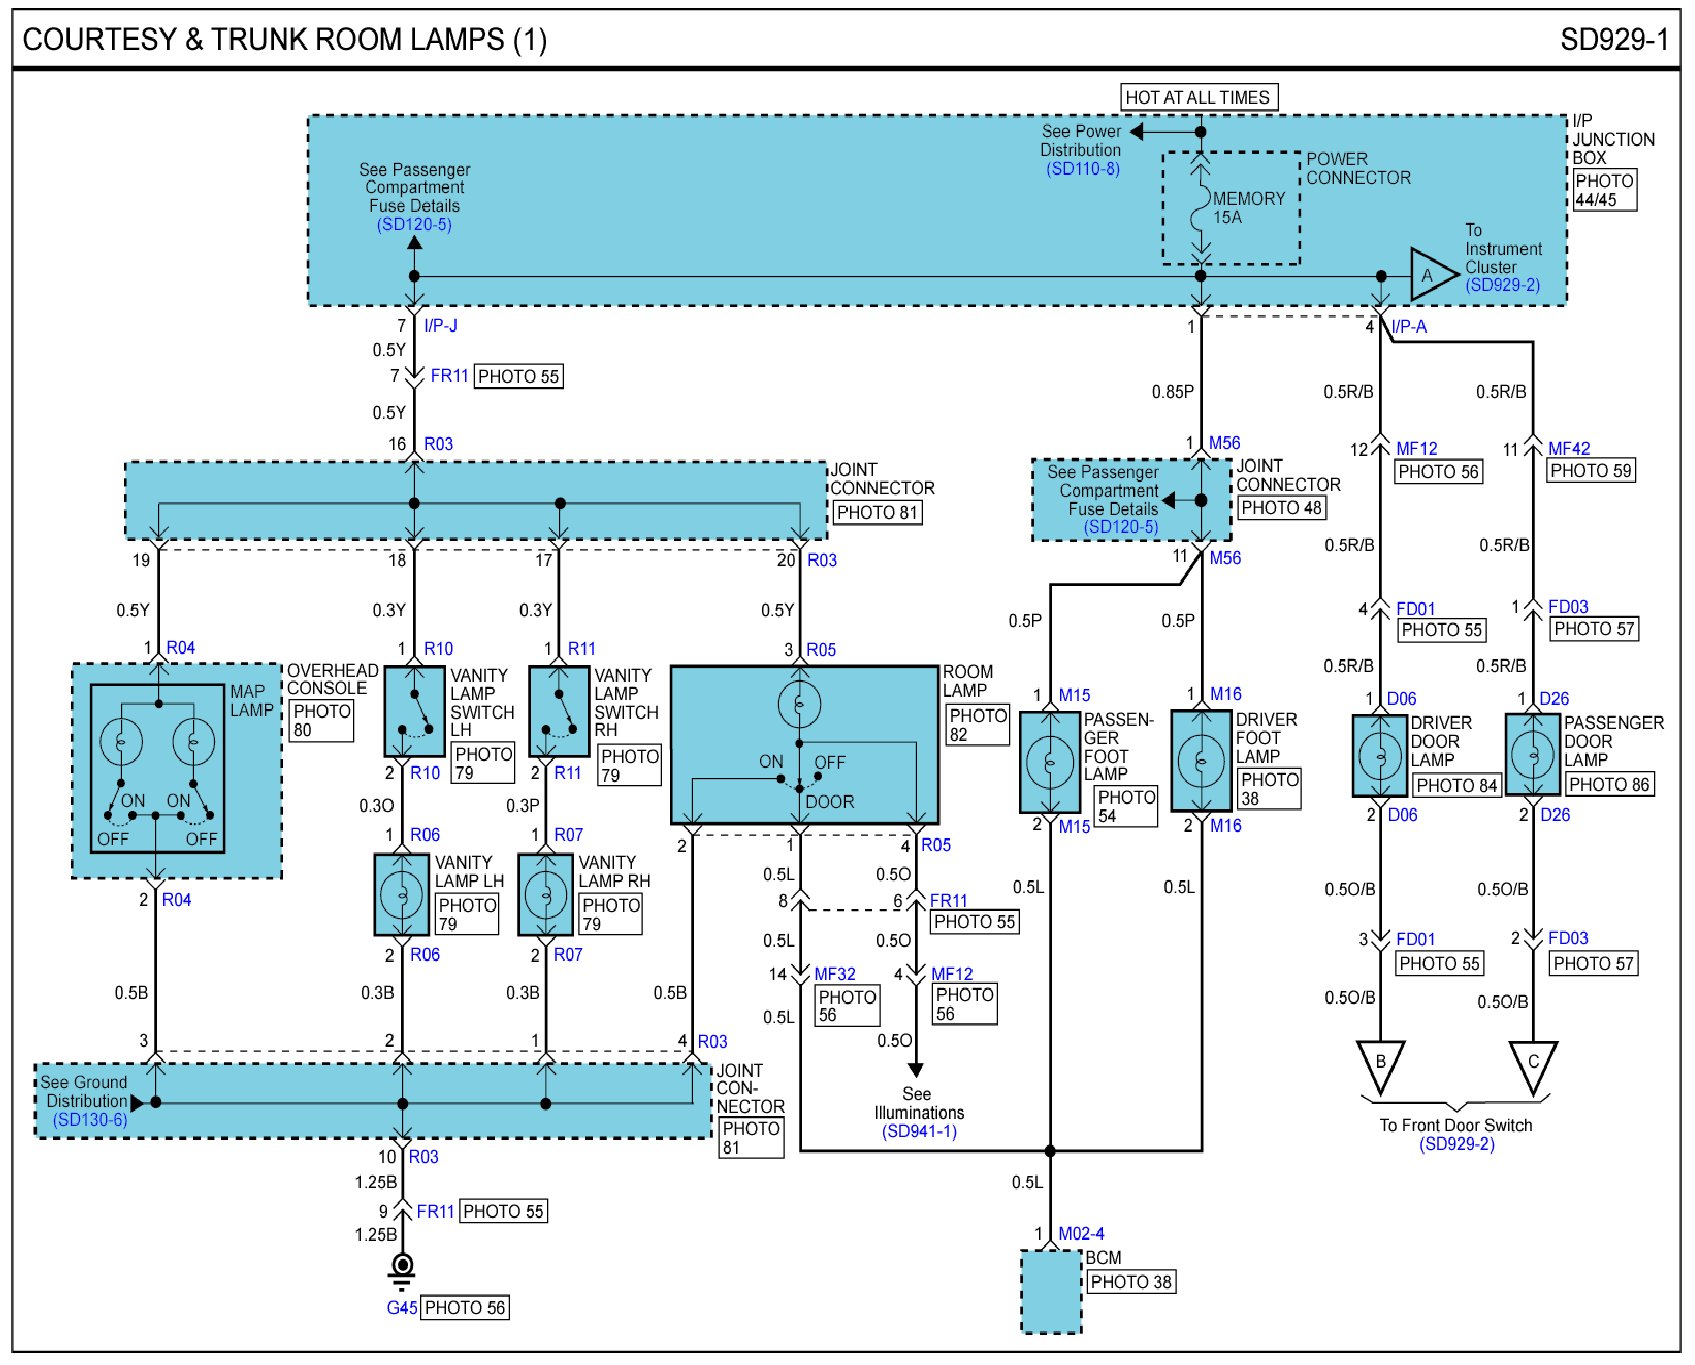1695x1365 pixels.
Task: Select the room lamp bulb symbol
Action: tap(799, 706)
